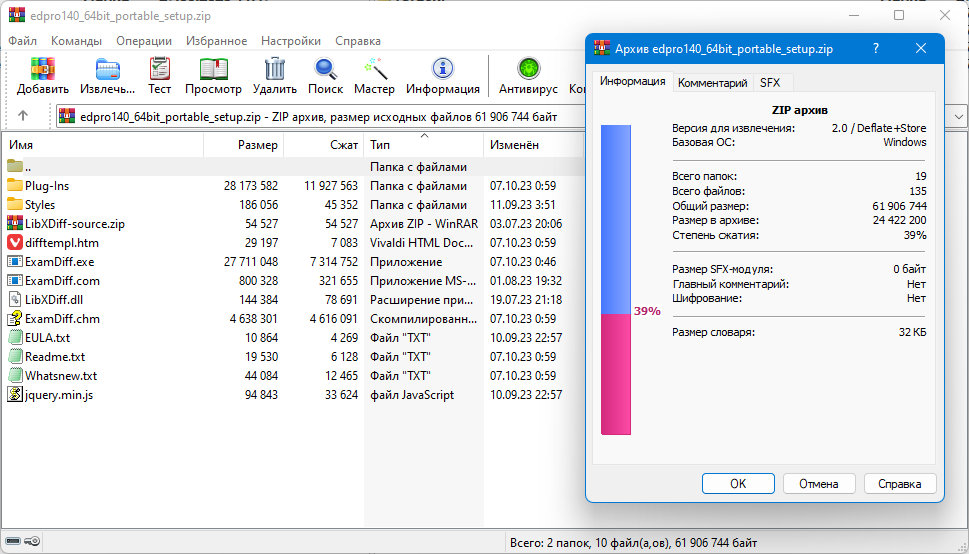Click ExamDiff.chm date 07.10.23 0:59
Viewport: 969px width, 554px height.
click(523, 318)
